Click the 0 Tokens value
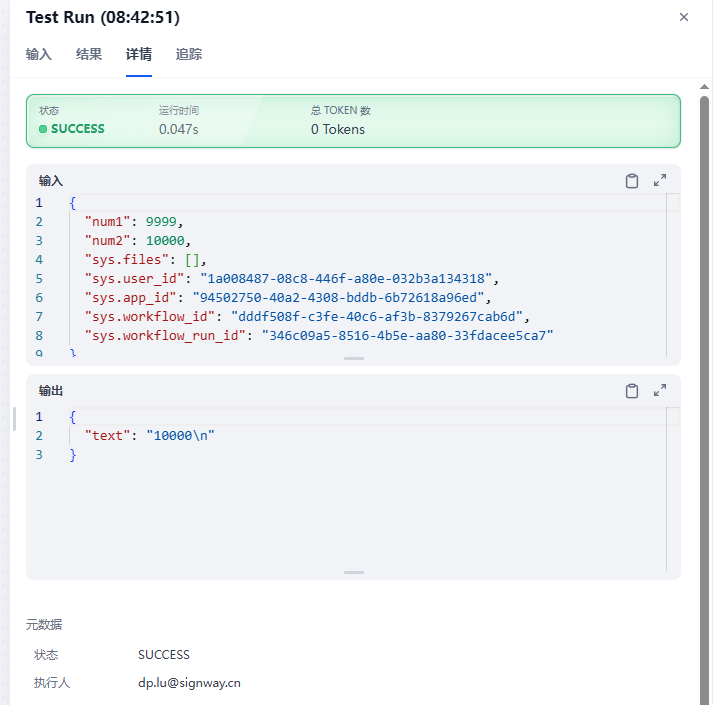The width and height of the screenshot is (713, 705). [338, 130]
